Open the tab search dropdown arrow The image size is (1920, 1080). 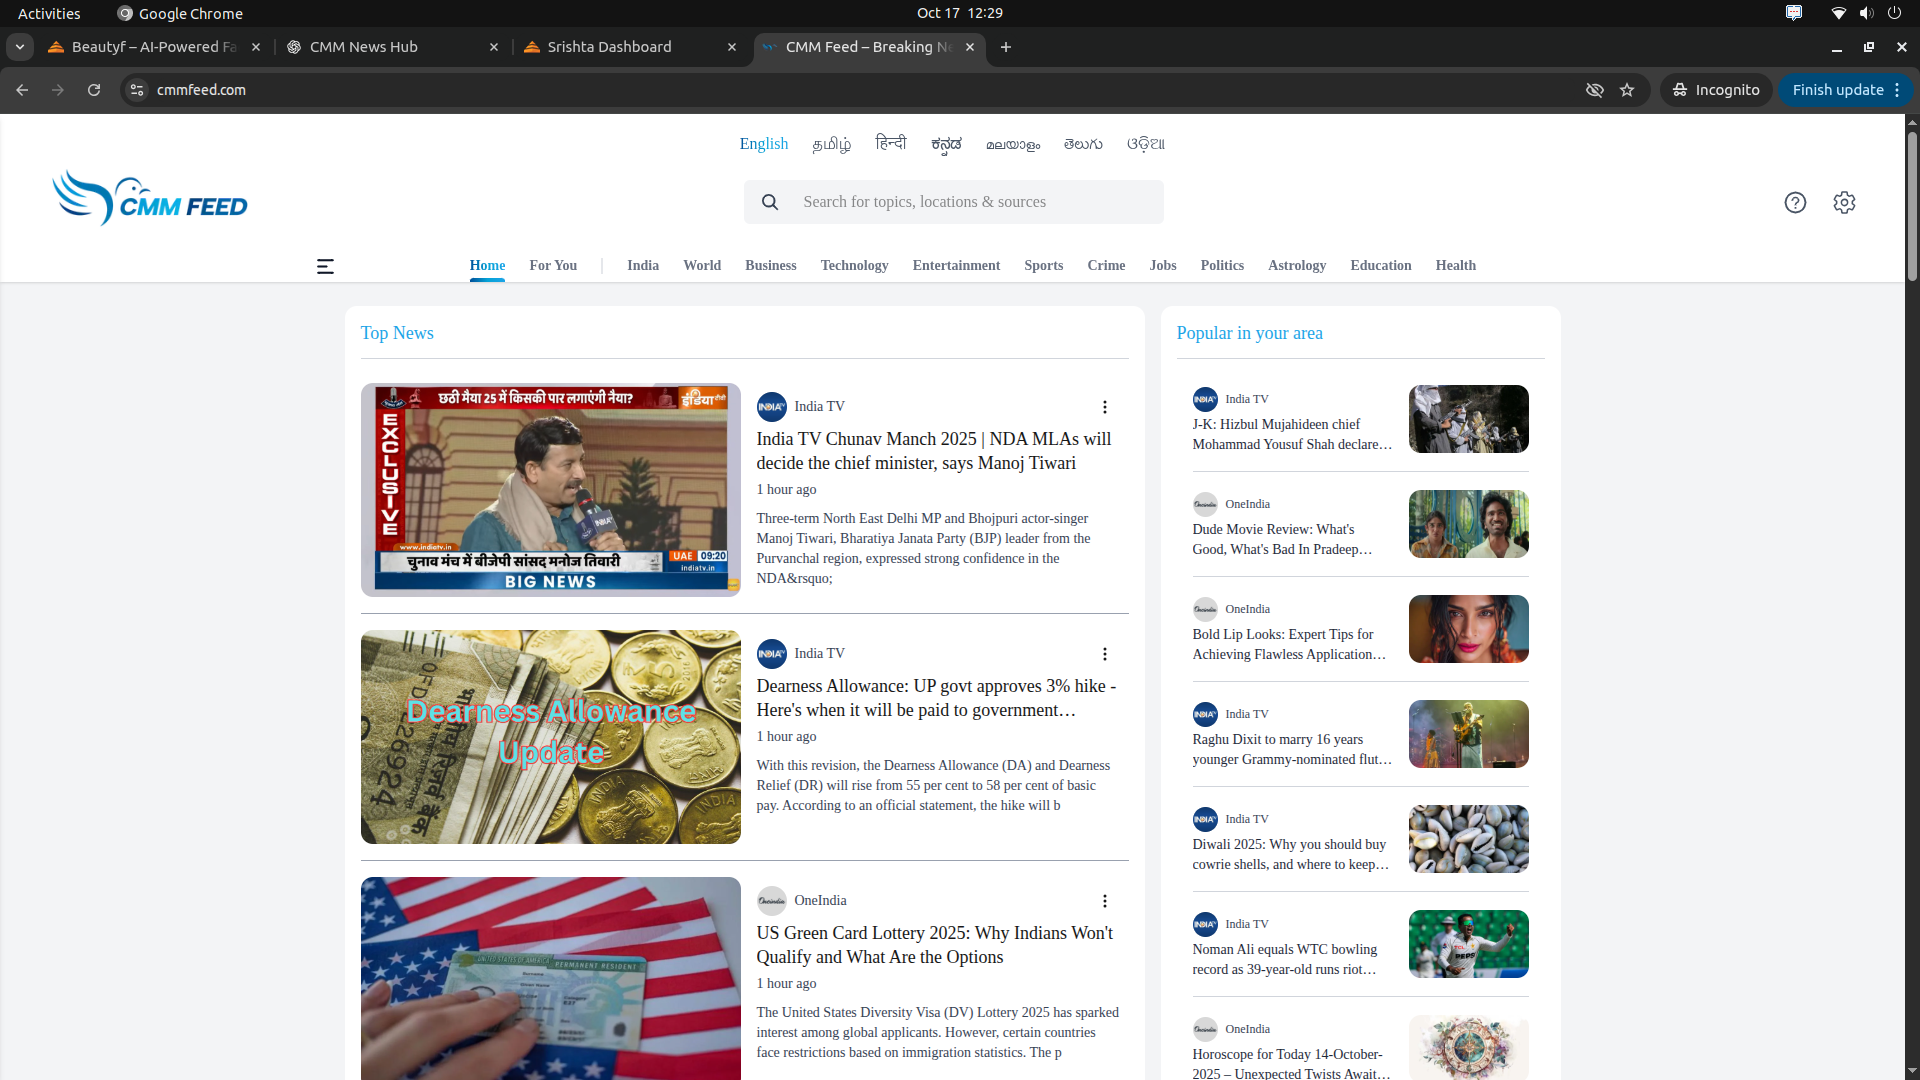pyautogui.click(x=20, y=47)
